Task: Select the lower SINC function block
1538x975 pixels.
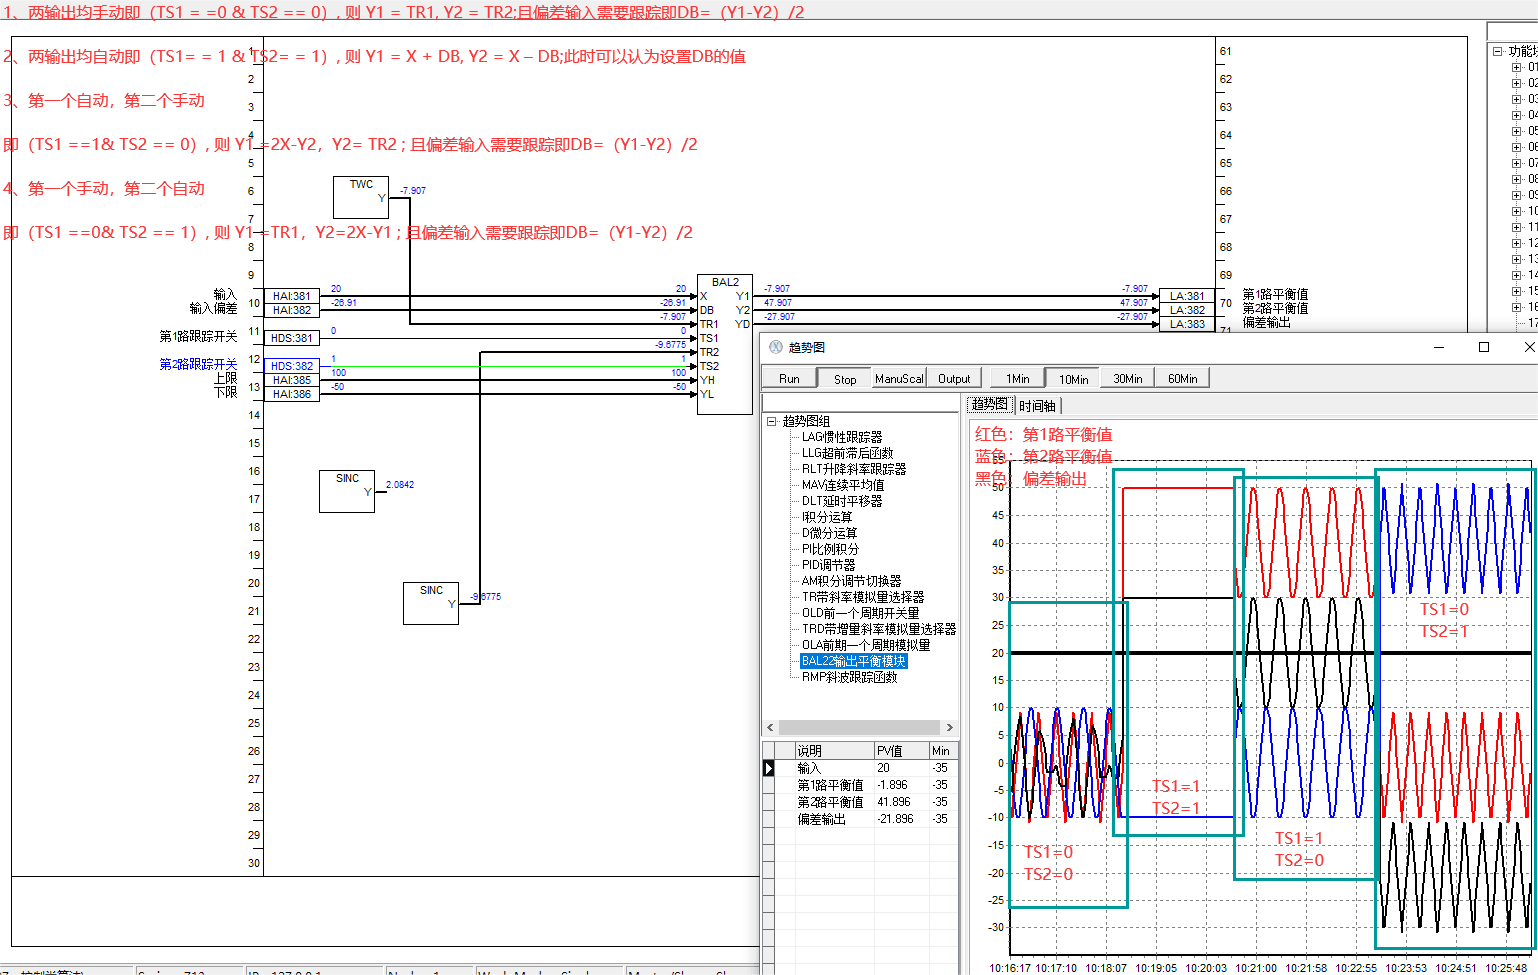Action: click(430, 603)
